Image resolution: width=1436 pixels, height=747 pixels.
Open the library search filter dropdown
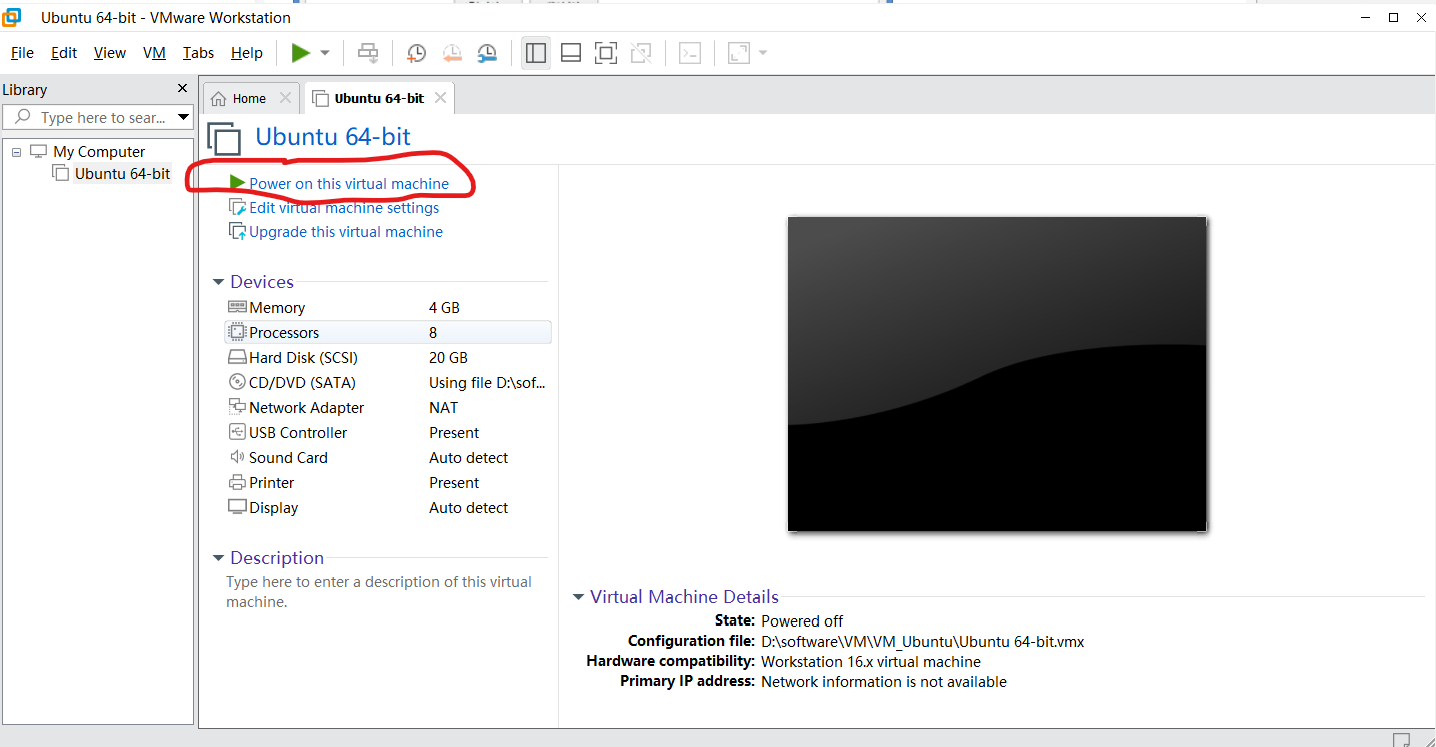[x=183, y=117]
